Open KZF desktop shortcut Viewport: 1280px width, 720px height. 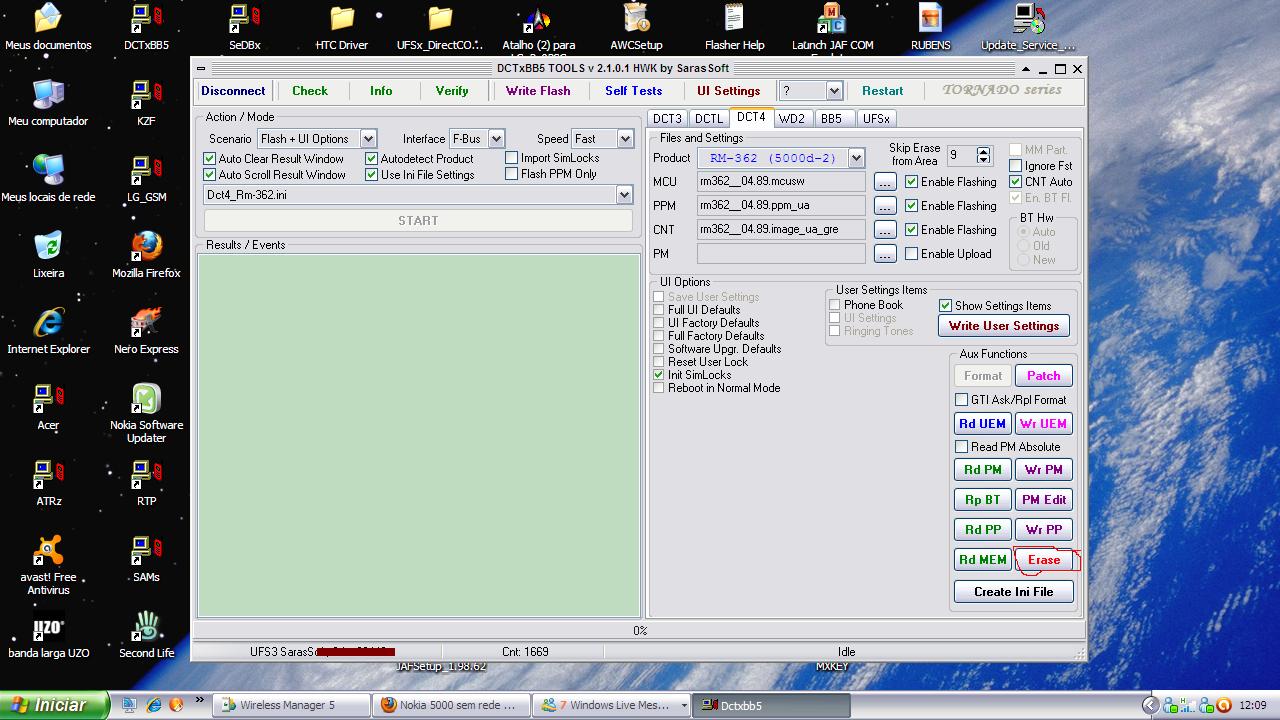click(146, 103)
